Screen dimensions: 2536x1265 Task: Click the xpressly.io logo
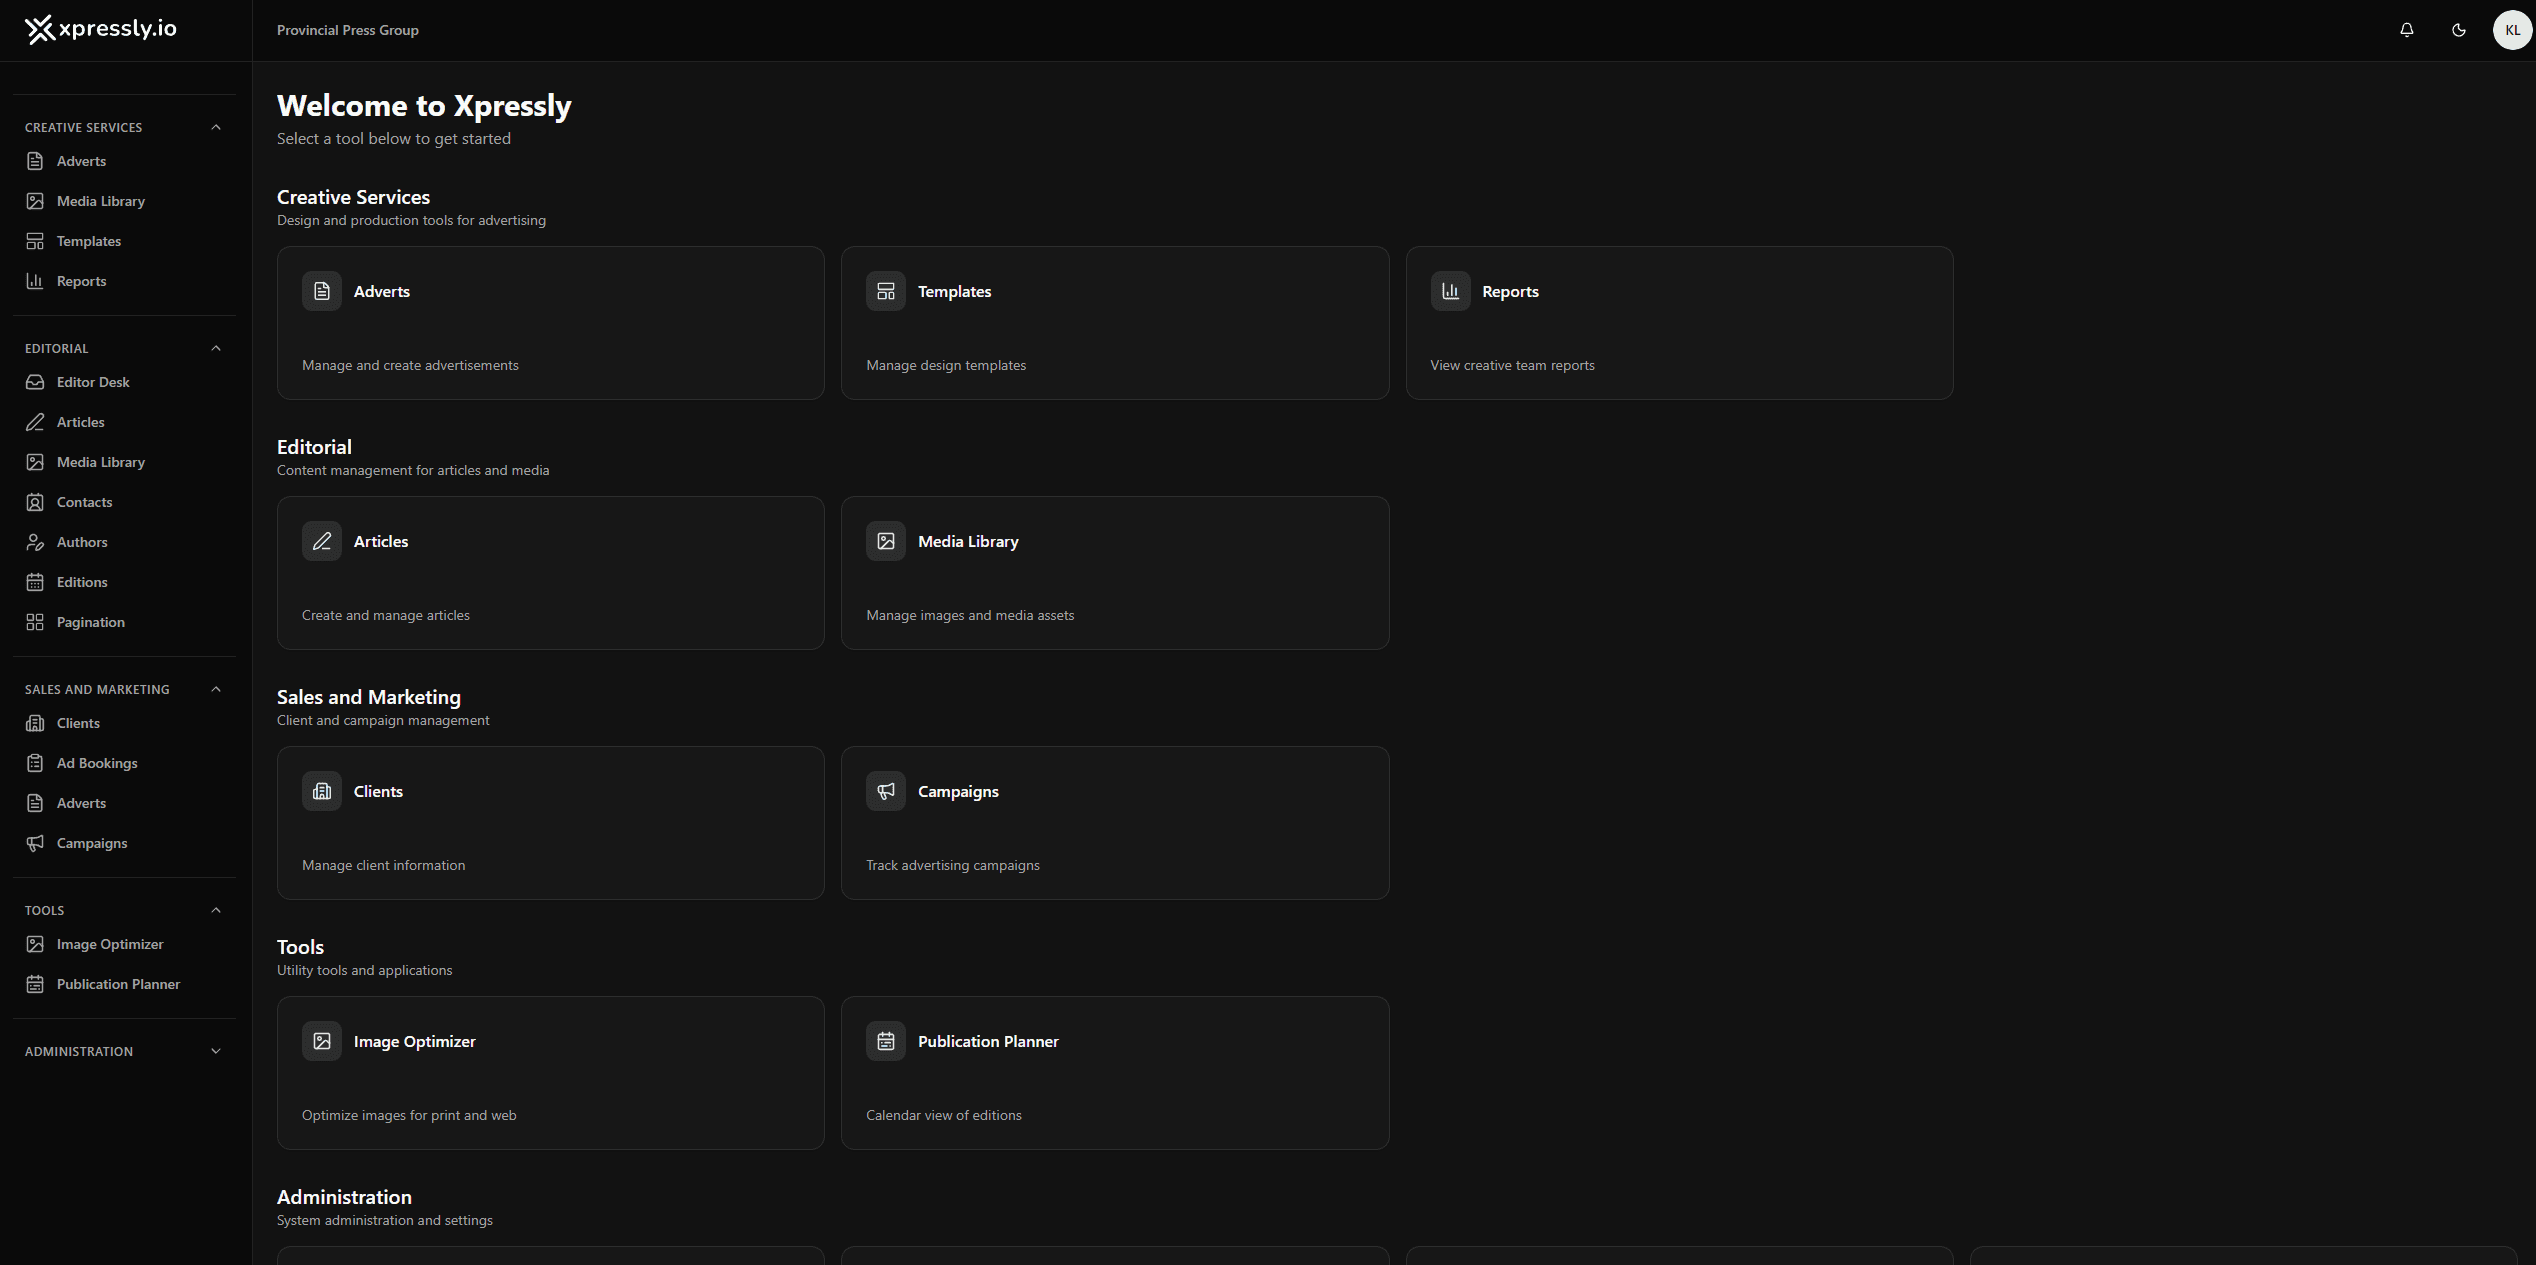[100, 29]
